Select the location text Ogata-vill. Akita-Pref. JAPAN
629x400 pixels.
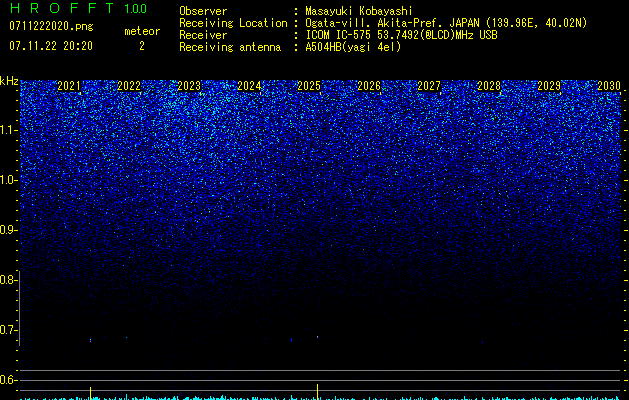tap(392, 23)
